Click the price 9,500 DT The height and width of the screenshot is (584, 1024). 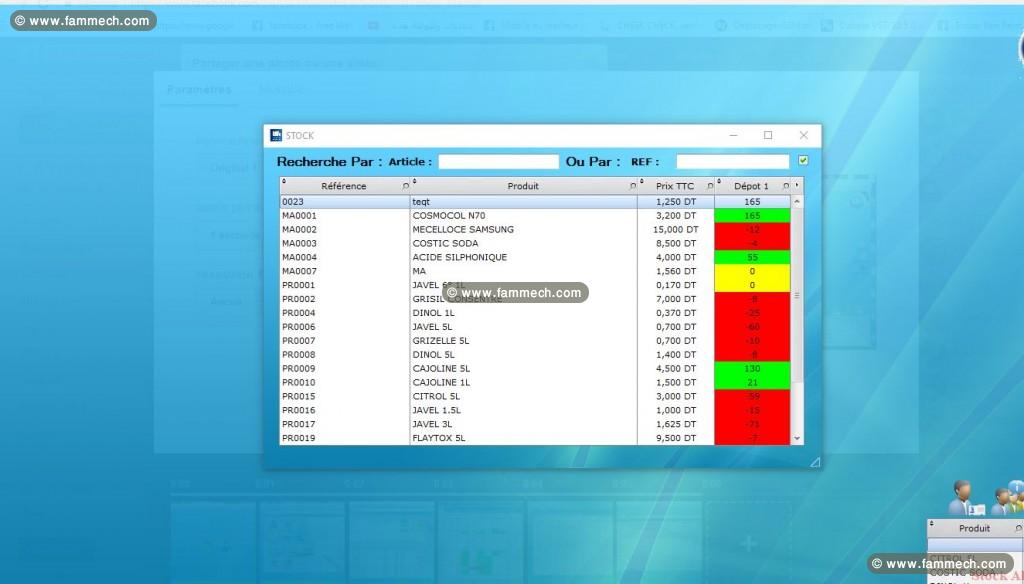pyautogui.click(x=676, y=438)
